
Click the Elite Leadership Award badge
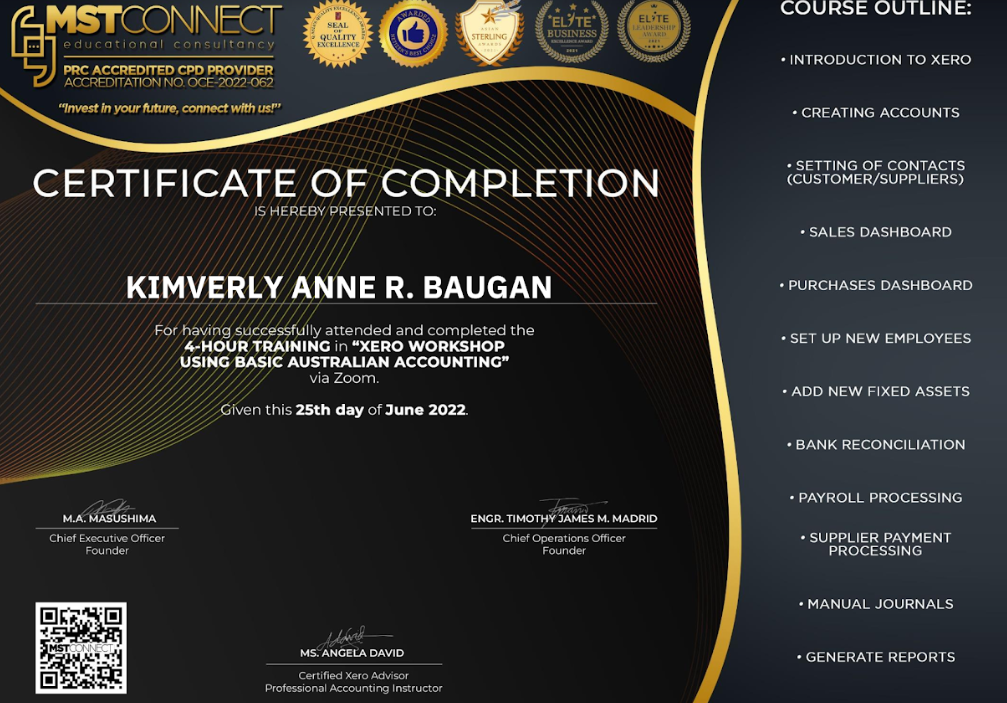[x=654, y=31]
